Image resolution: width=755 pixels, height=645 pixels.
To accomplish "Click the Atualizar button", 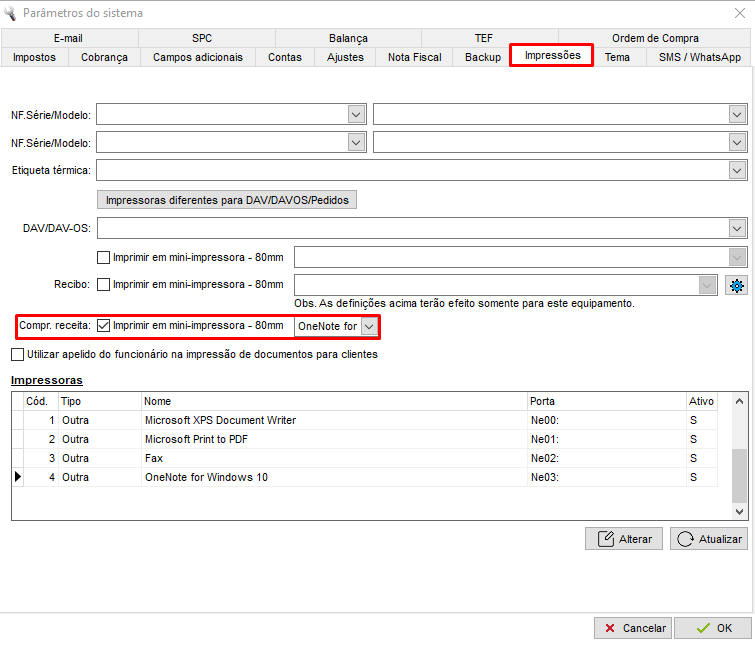I will (x=709, y=539).
